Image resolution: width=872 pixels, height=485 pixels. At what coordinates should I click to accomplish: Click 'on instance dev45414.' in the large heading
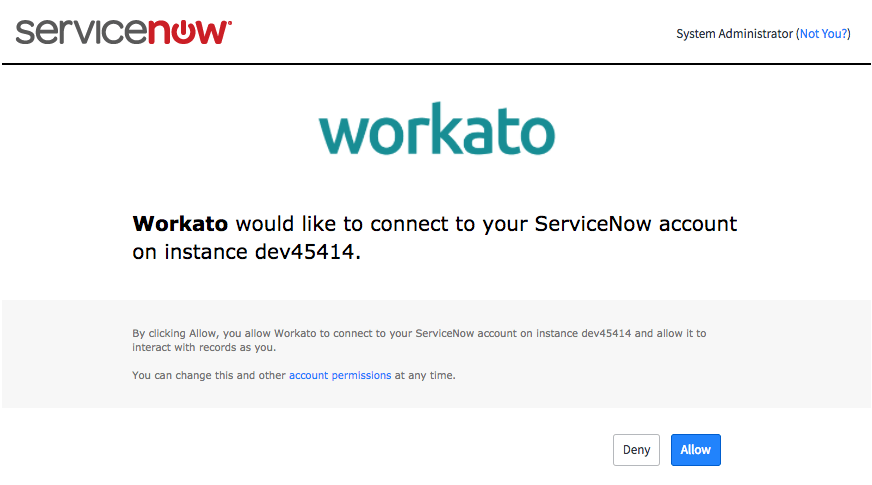(x=246, y=252)
